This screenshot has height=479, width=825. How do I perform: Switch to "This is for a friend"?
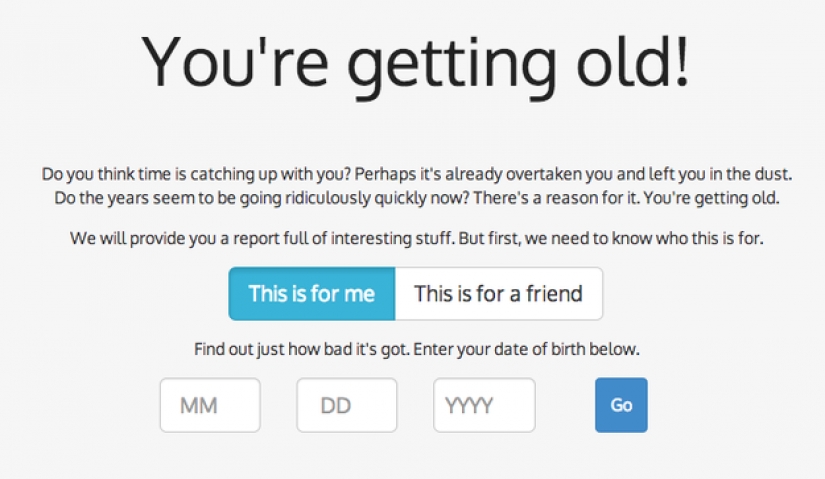[x=498, y=294]
